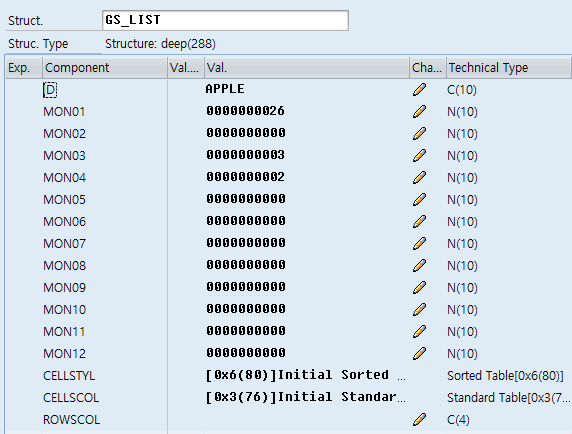Screen dimensions: 572x434
Task: Click the edit pencil in MON10 row
Action: click(x=420, y=309)
